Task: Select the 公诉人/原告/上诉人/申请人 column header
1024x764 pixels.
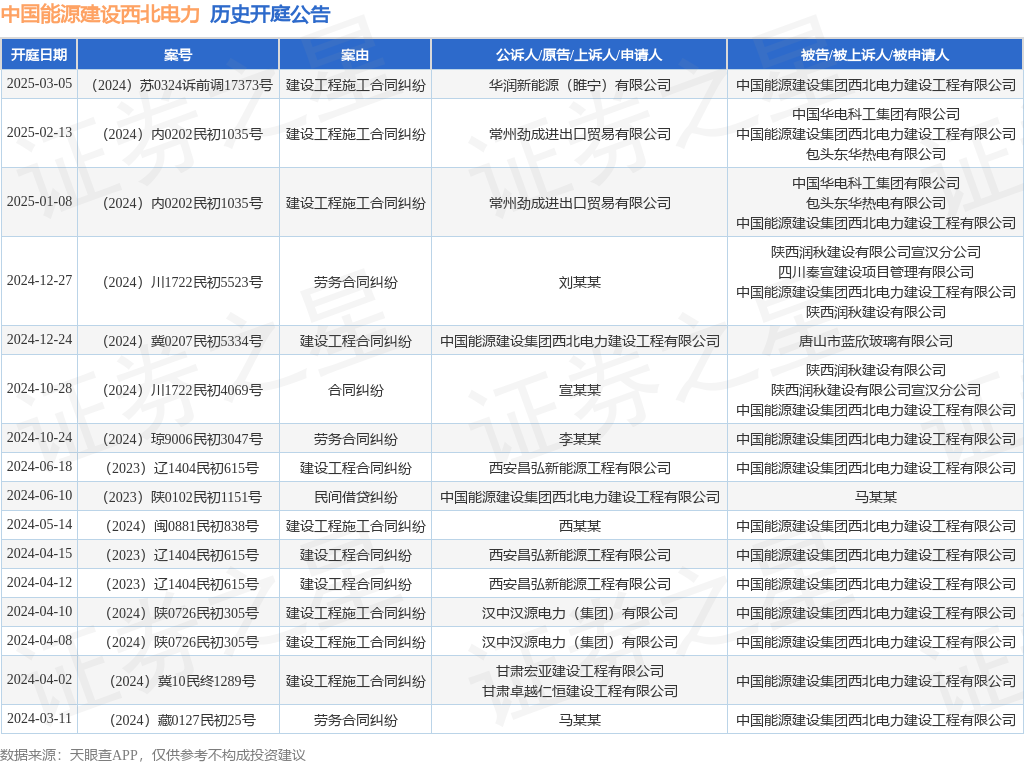Action: point(579,55)
